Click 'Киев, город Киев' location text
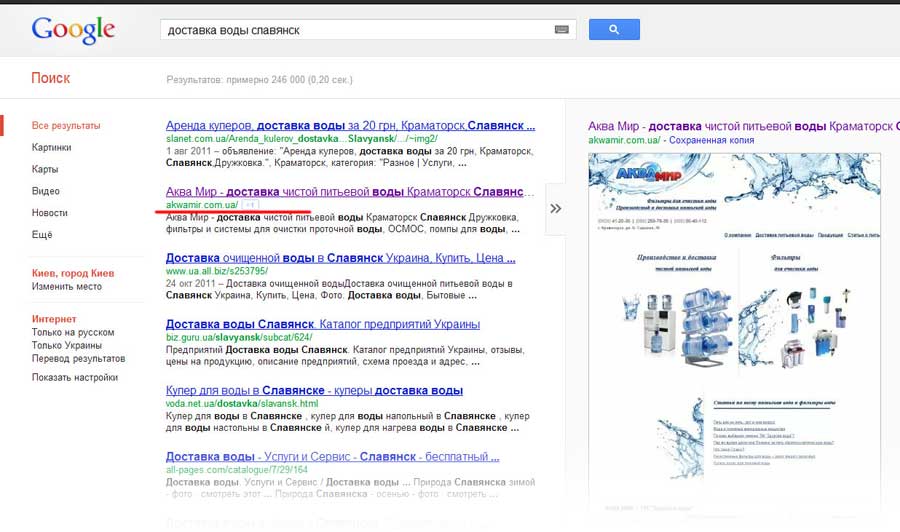The width and height of the screenshot is (900, 532). 73,273
